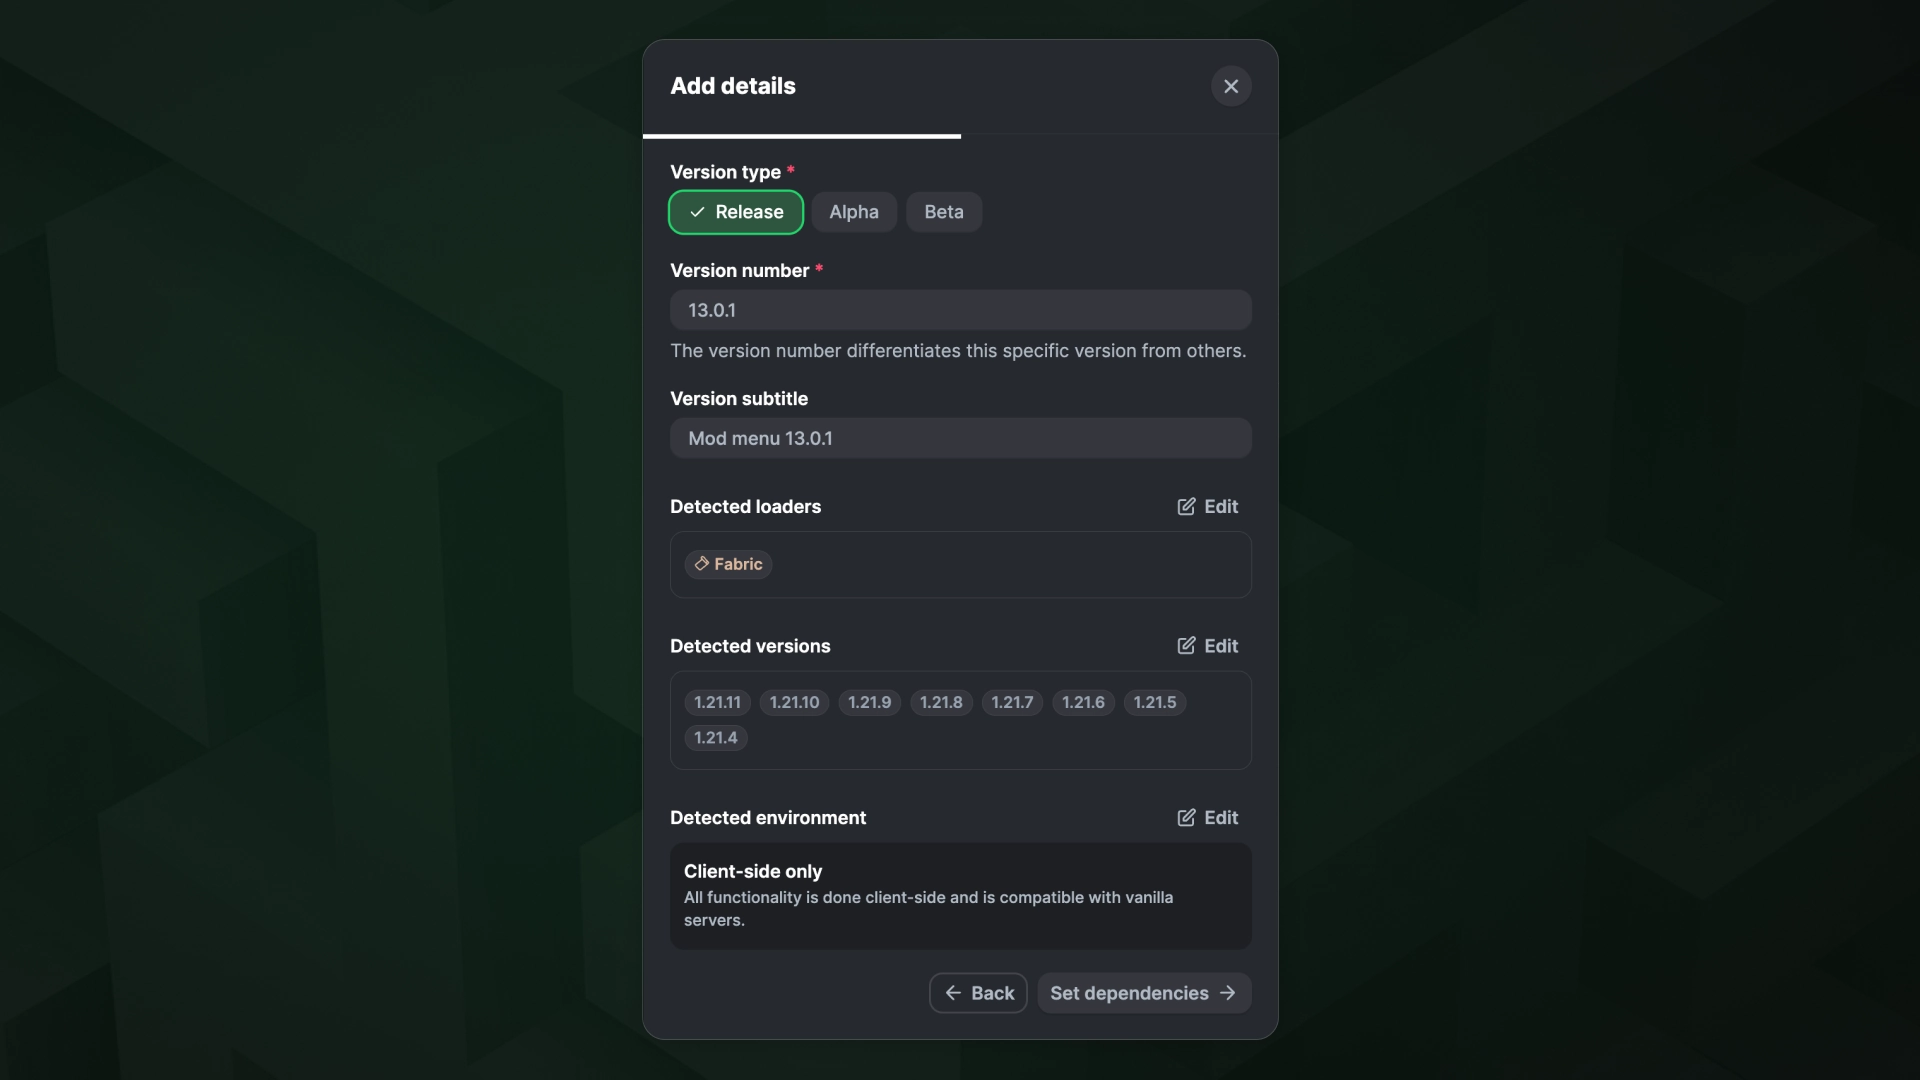Click the pencil icon beside Detected versions
The width and height of the screenshot is (1920, 1080).
point(1186,646)
